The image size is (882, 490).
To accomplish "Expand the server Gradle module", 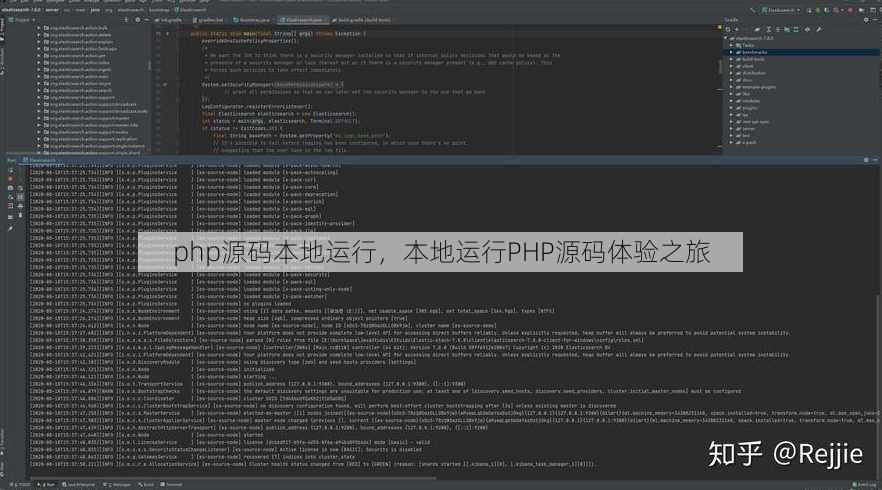I will pyautogui.click(x=731, y=128).
